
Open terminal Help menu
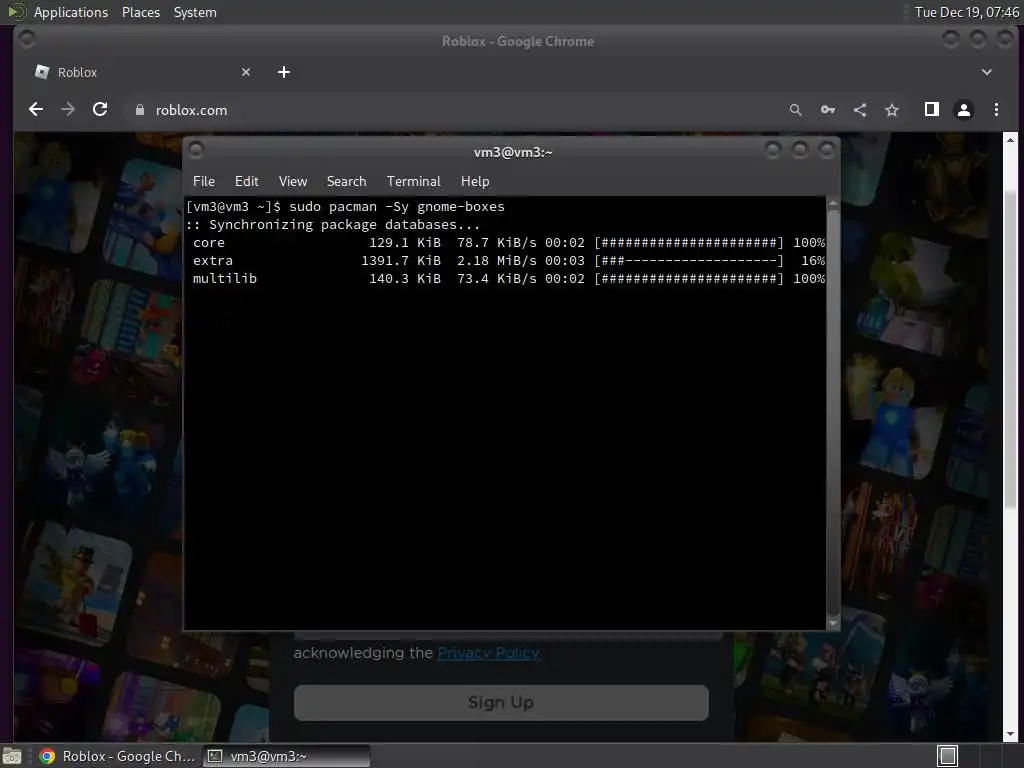475,182
